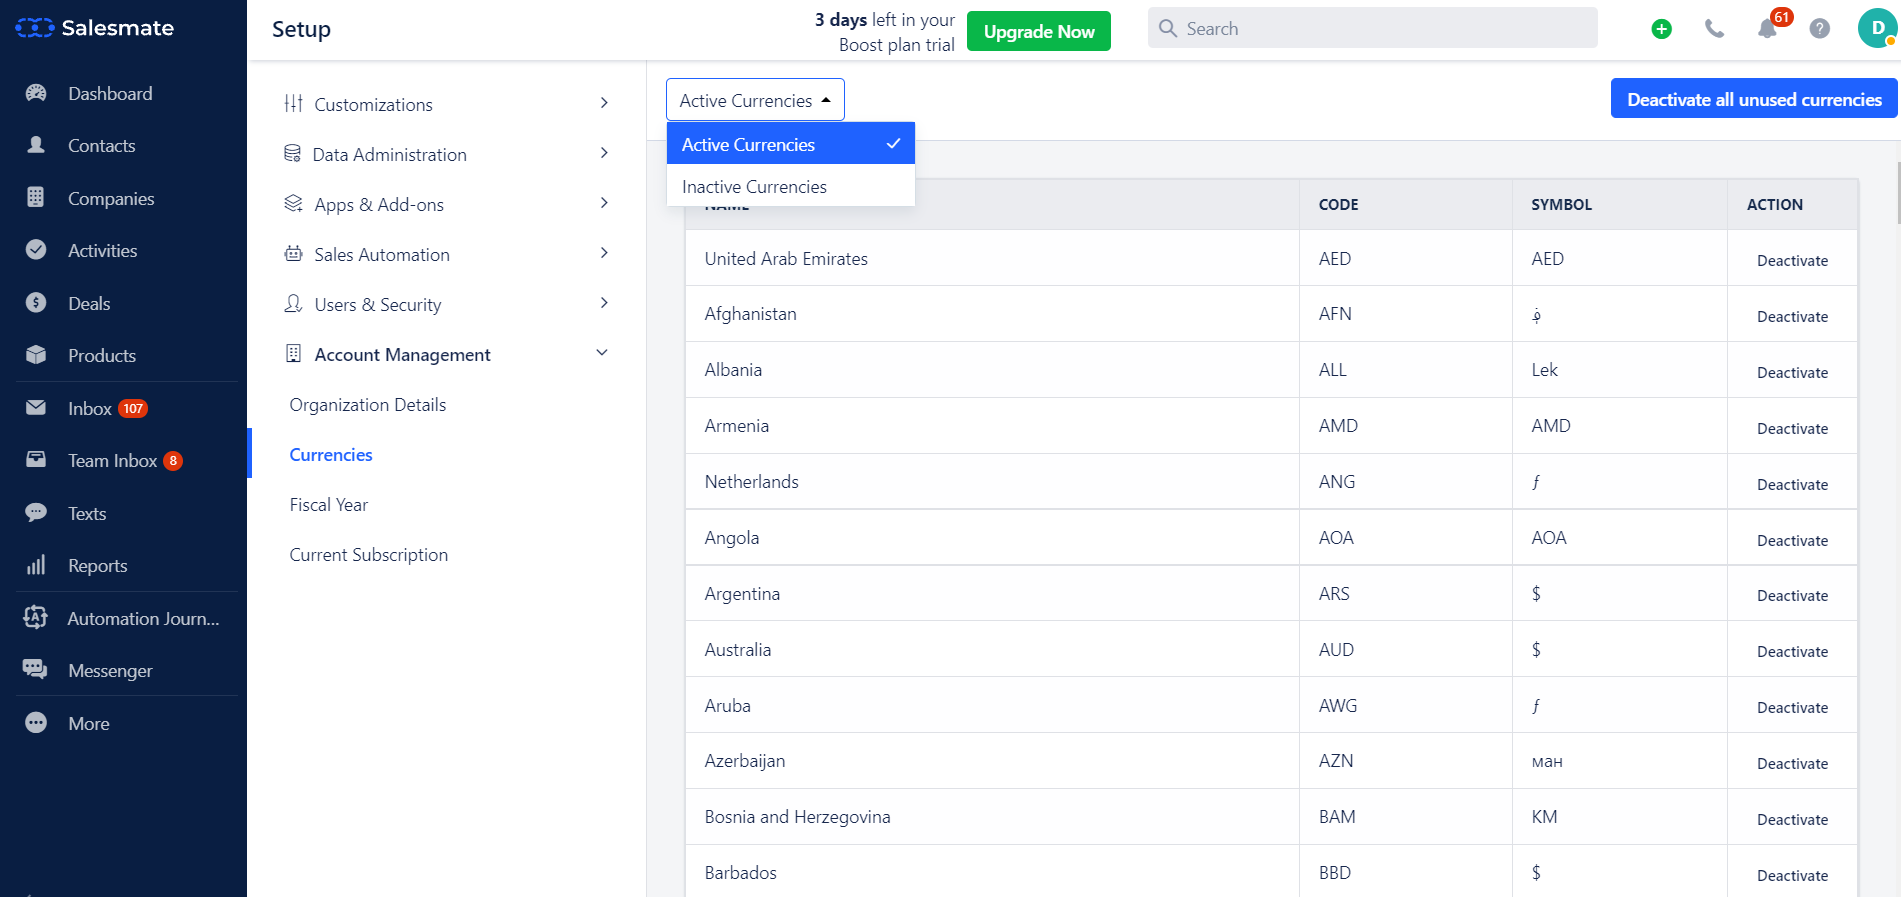Click the Companies building icon
This screenshot has height=897, width=1901.
[x=36, y=197]
